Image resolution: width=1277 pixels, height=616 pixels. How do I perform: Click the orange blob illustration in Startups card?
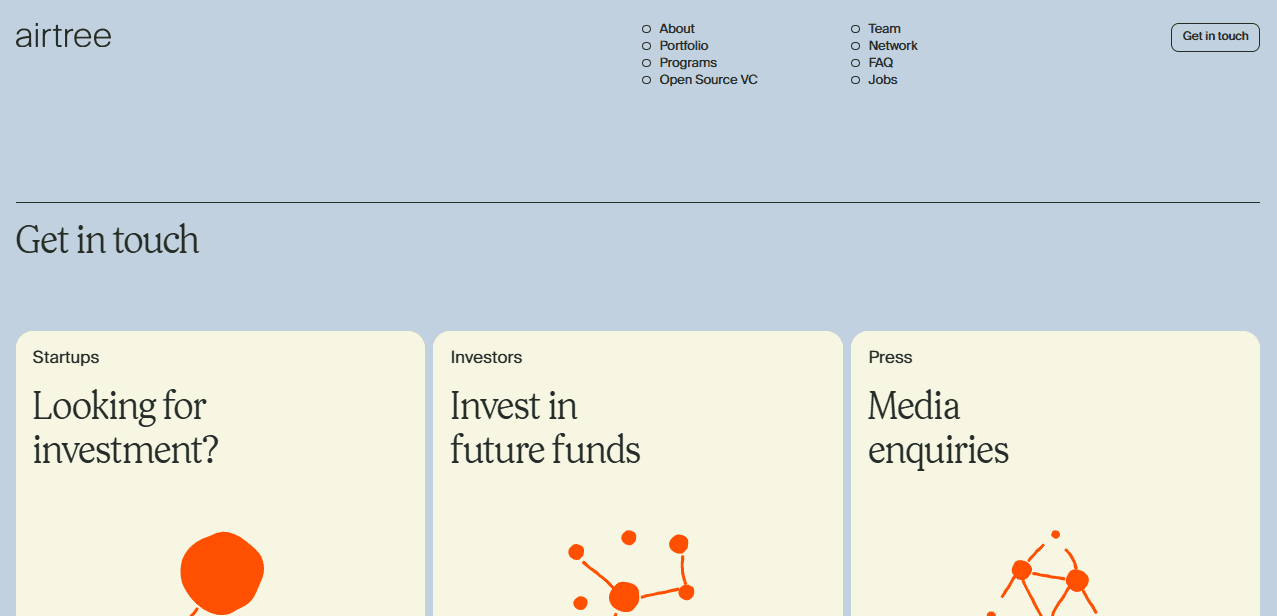[x=220, y=574]
